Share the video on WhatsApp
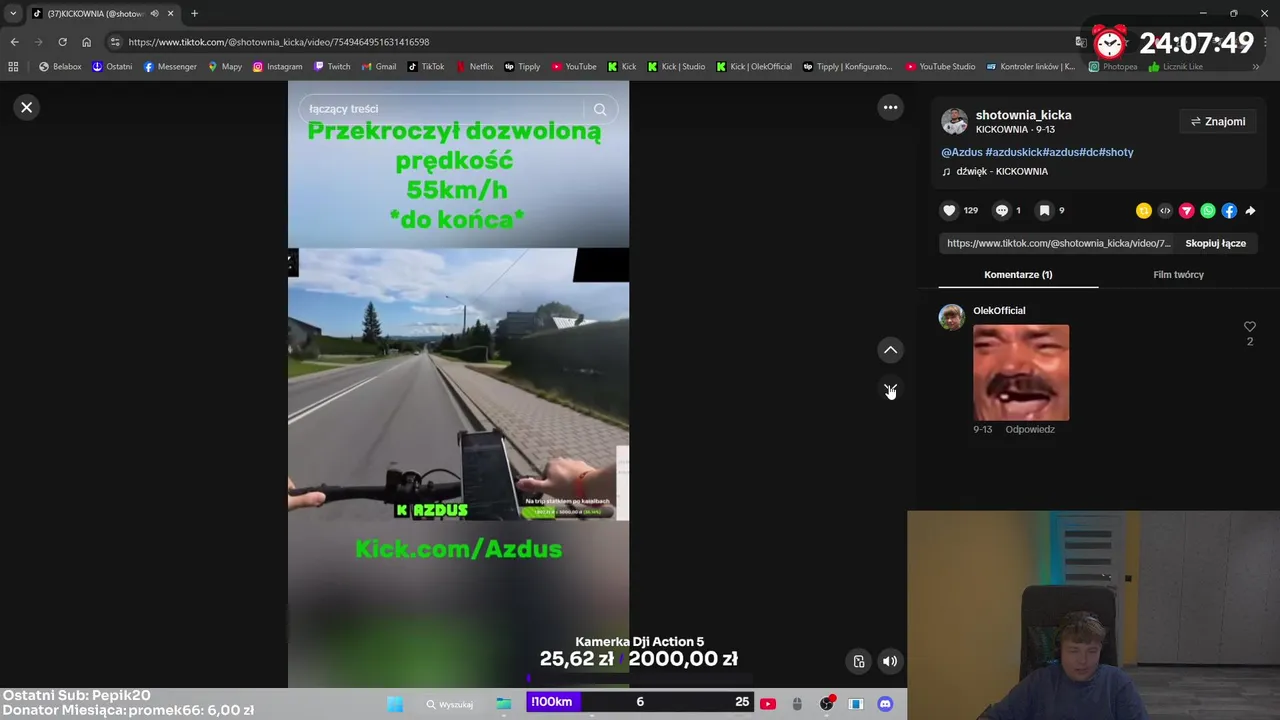Viewport: 1280px width, 720px height. (1208, 210)
